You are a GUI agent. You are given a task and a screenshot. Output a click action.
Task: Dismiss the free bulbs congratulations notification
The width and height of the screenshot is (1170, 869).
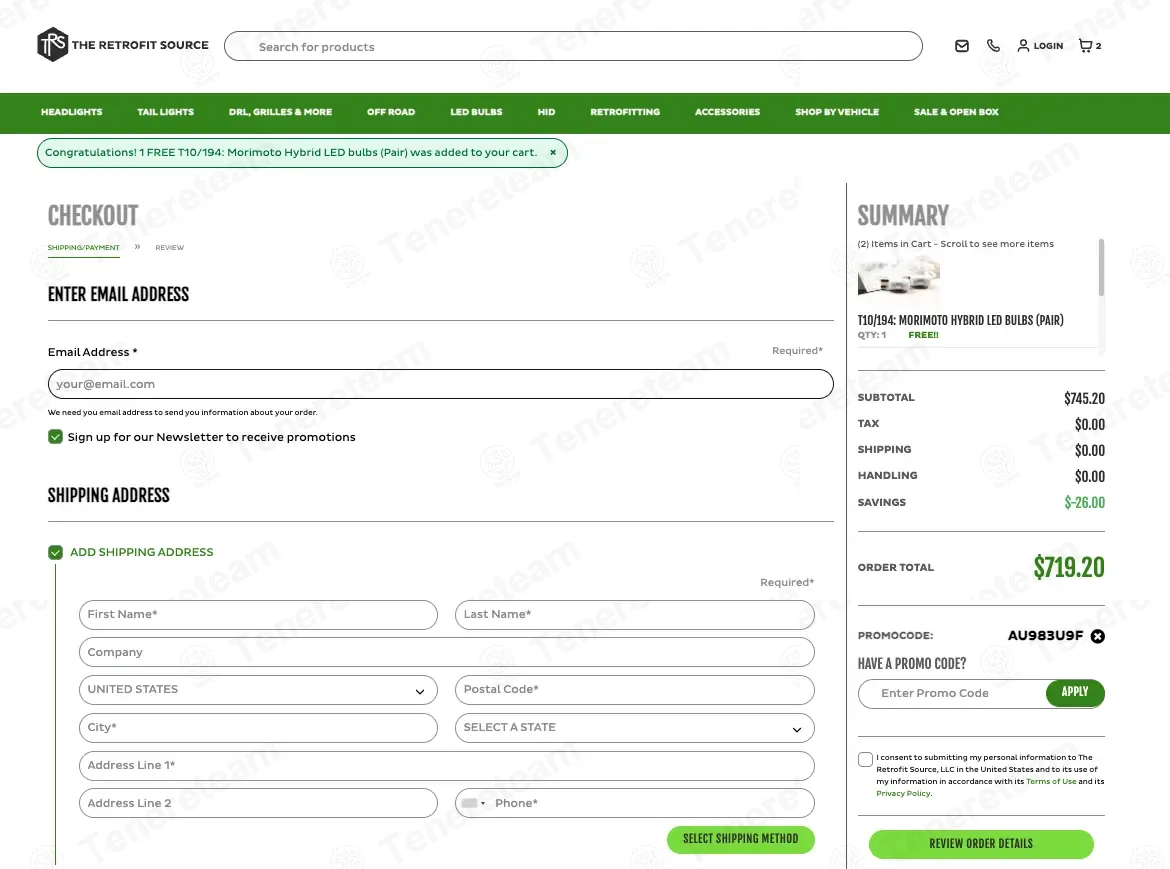pos(553,153)
